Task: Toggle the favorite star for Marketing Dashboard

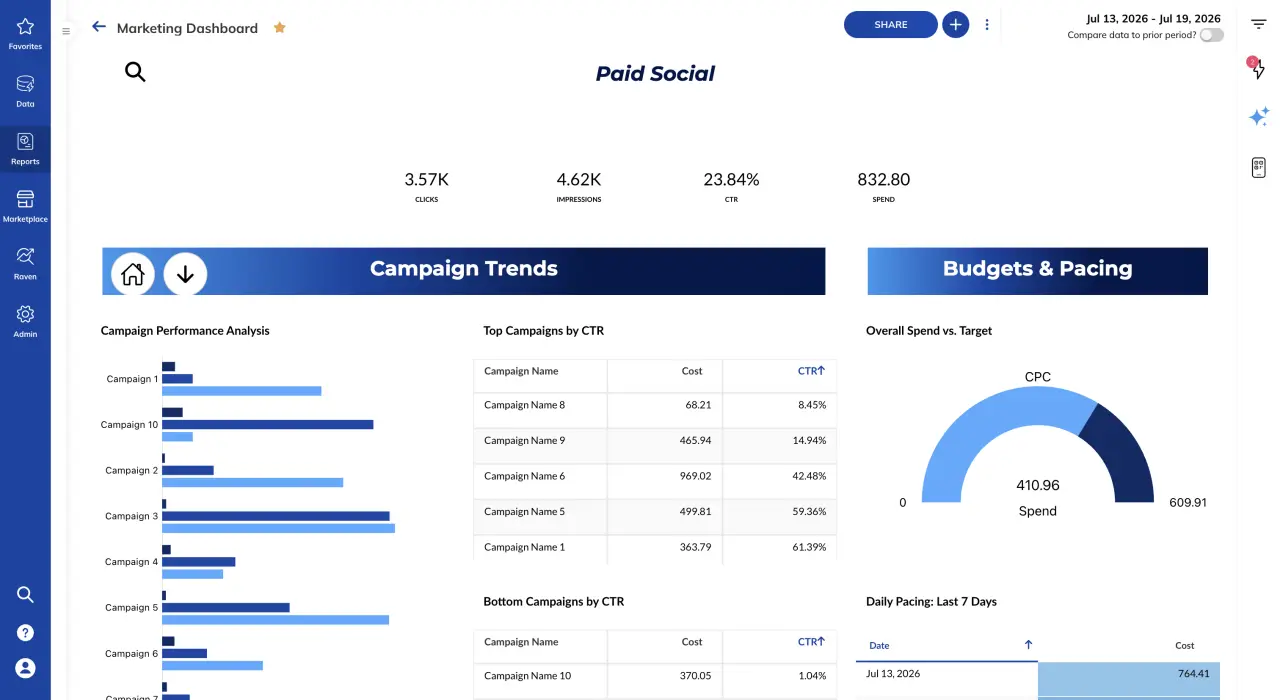Action: 280,28
